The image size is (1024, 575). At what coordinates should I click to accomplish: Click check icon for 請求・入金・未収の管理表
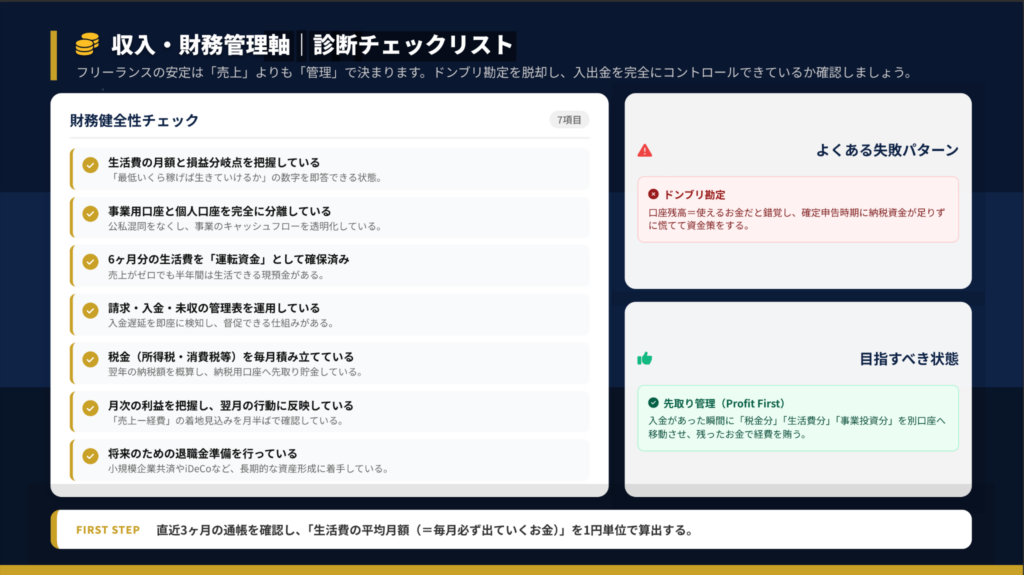[90, 312]
